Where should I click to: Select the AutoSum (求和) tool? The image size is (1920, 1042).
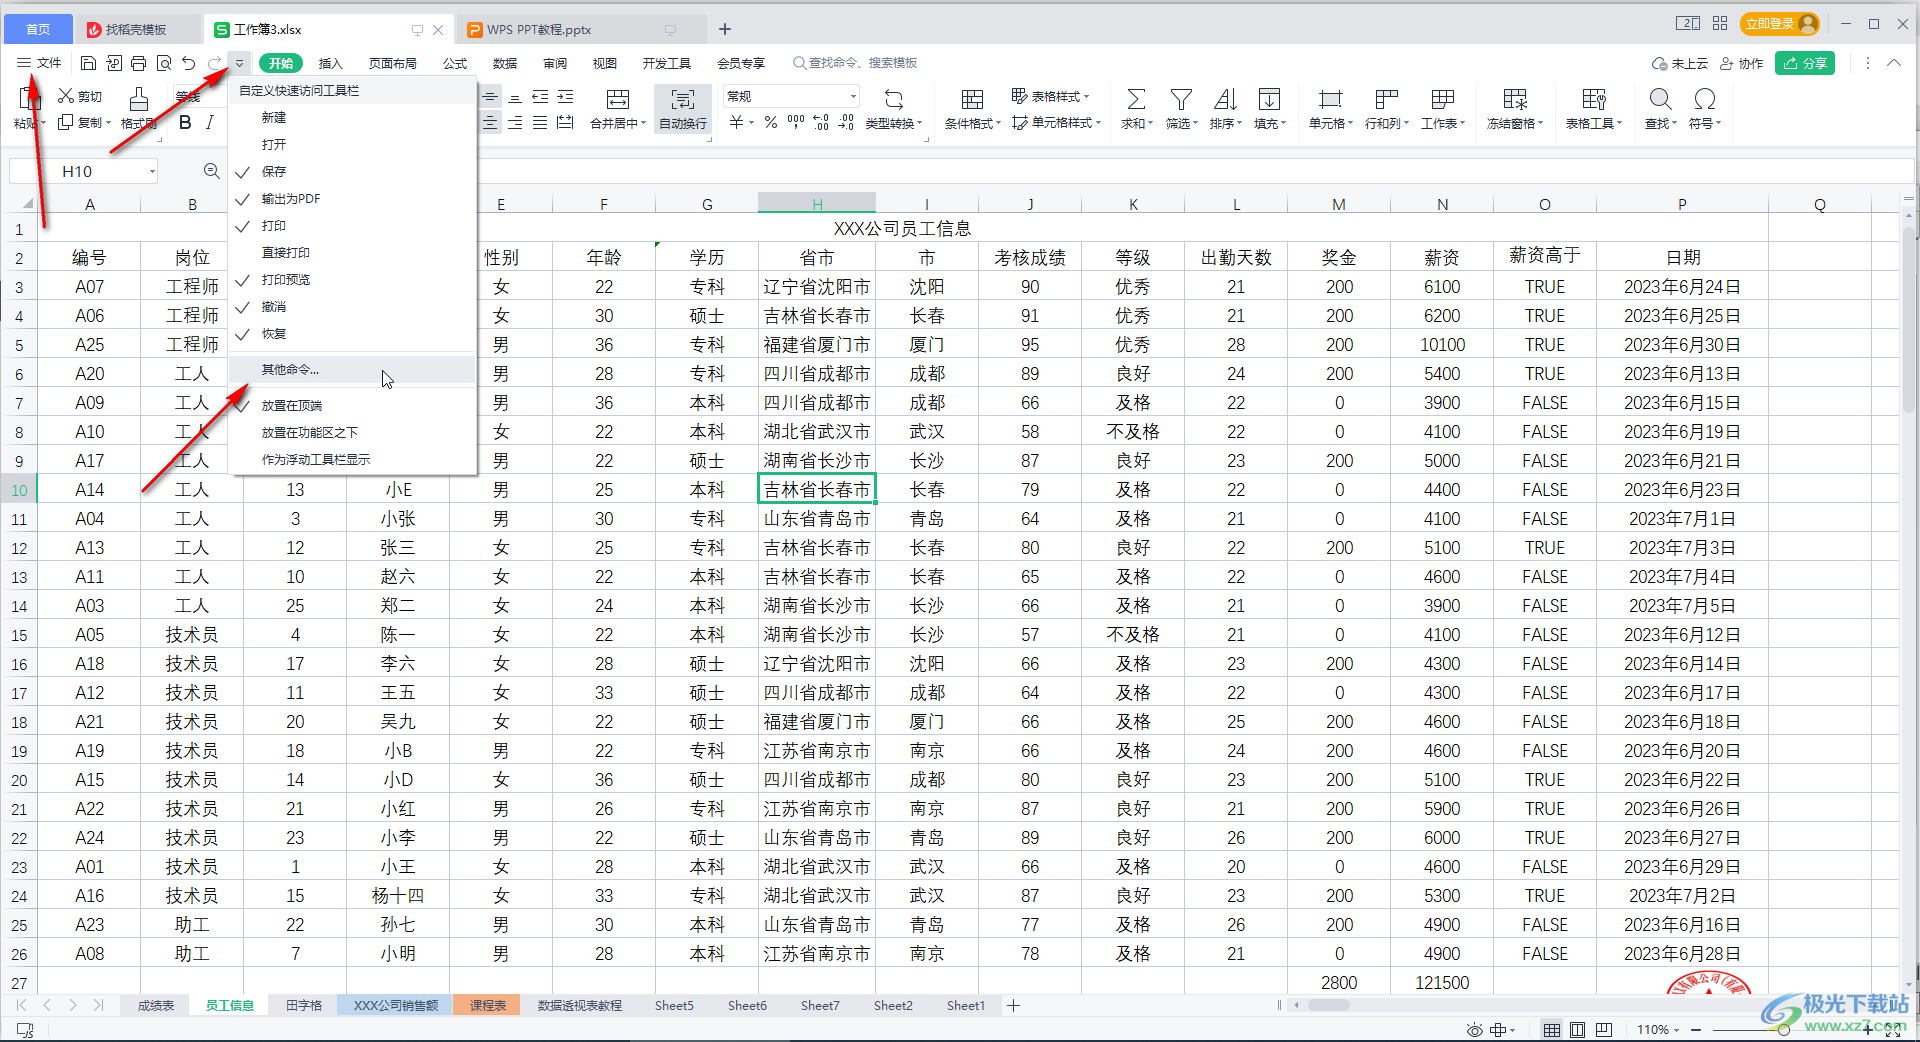point(1135,108)
